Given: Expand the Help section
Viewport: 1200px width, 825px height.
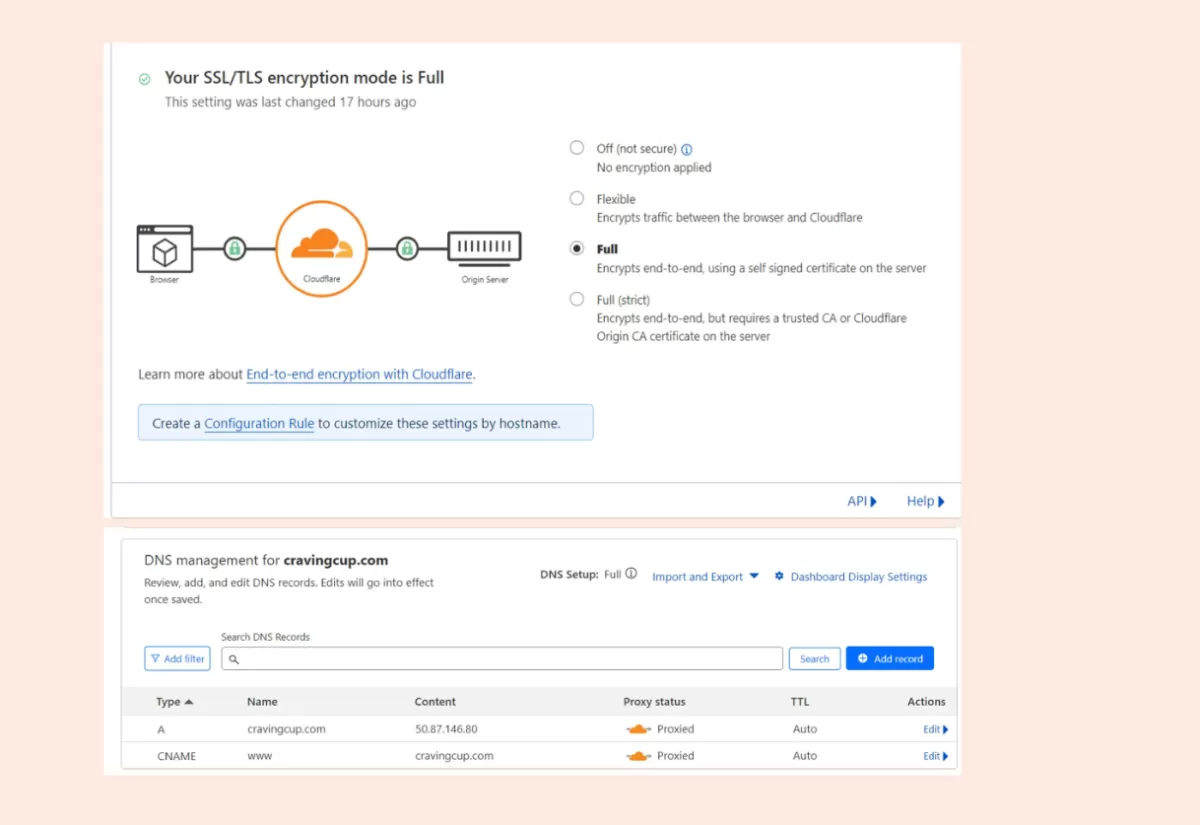Looking at the screenshot, I should [x=925, y=501].
